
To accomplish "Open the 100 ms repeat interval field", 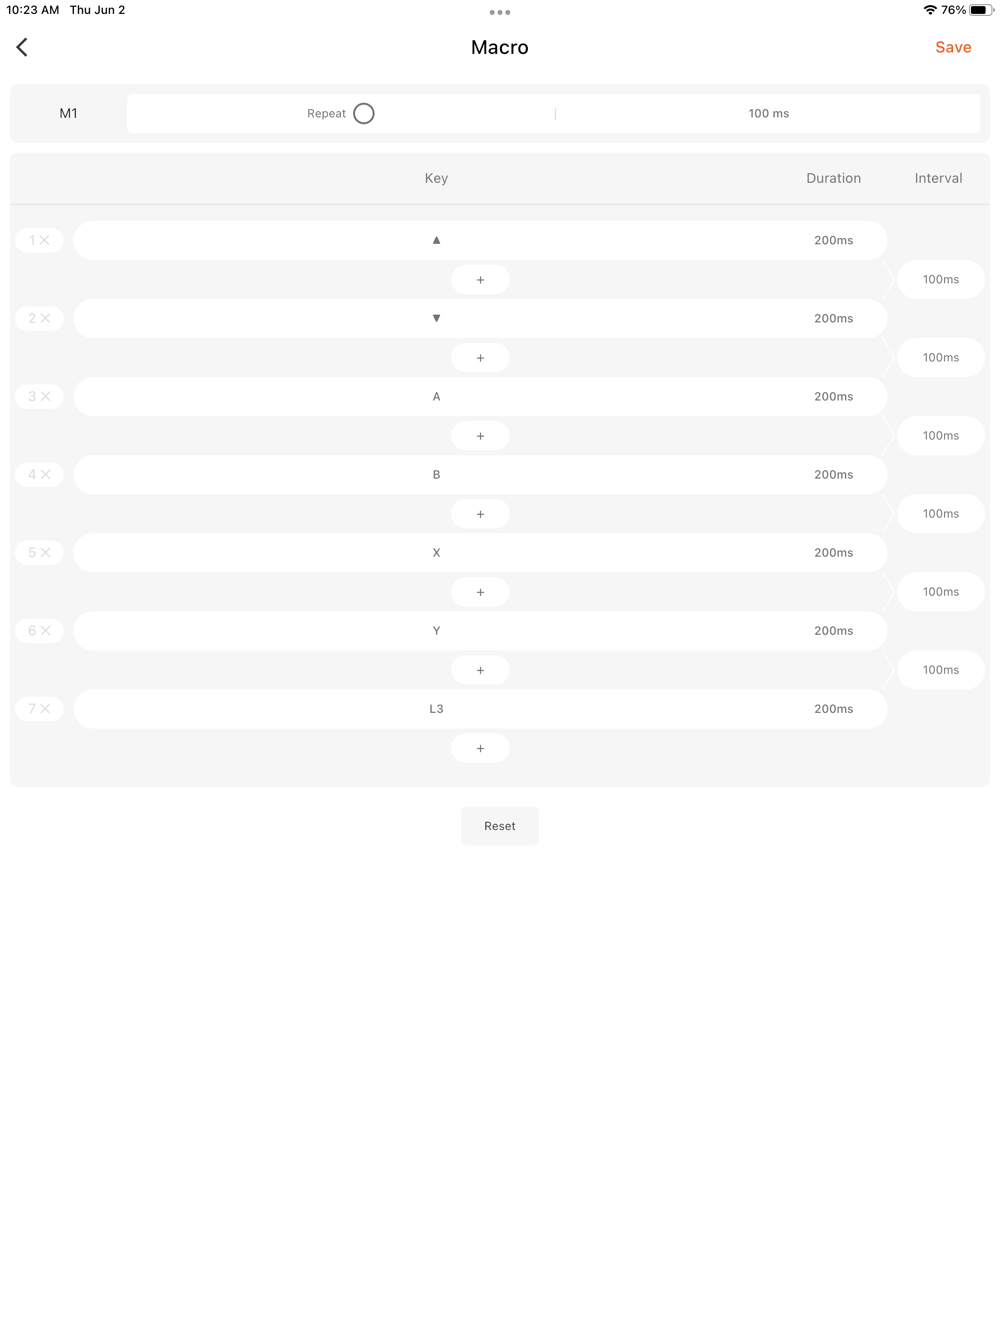I will point(768,113).
